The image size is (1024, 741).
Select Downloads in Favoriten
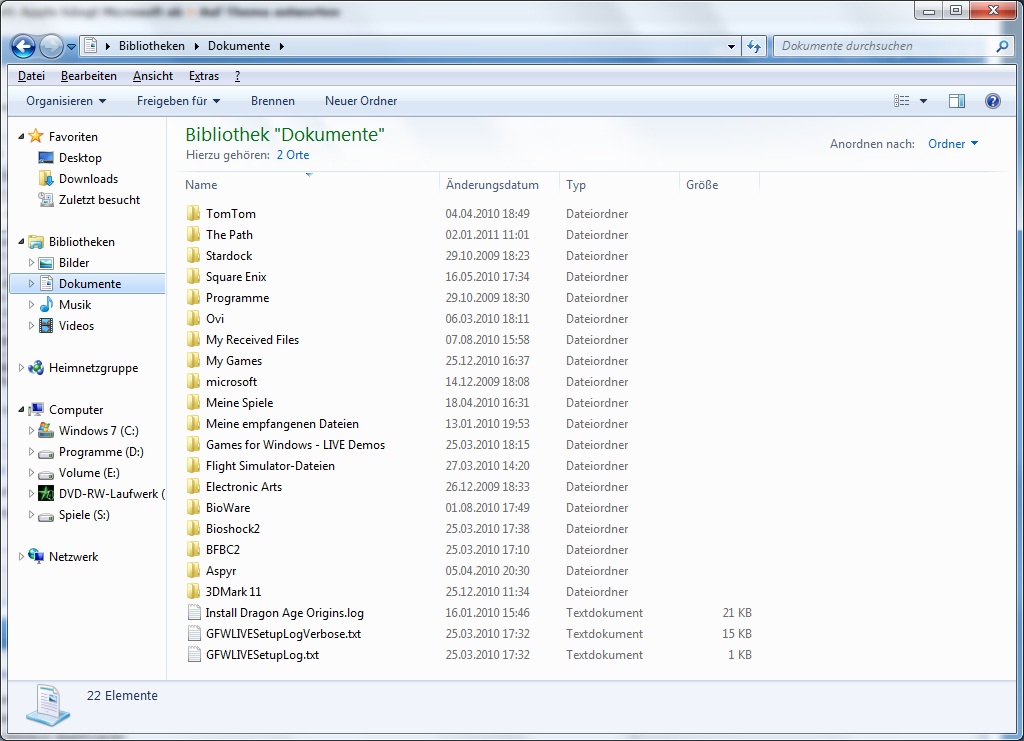click(x=88, y=178)
